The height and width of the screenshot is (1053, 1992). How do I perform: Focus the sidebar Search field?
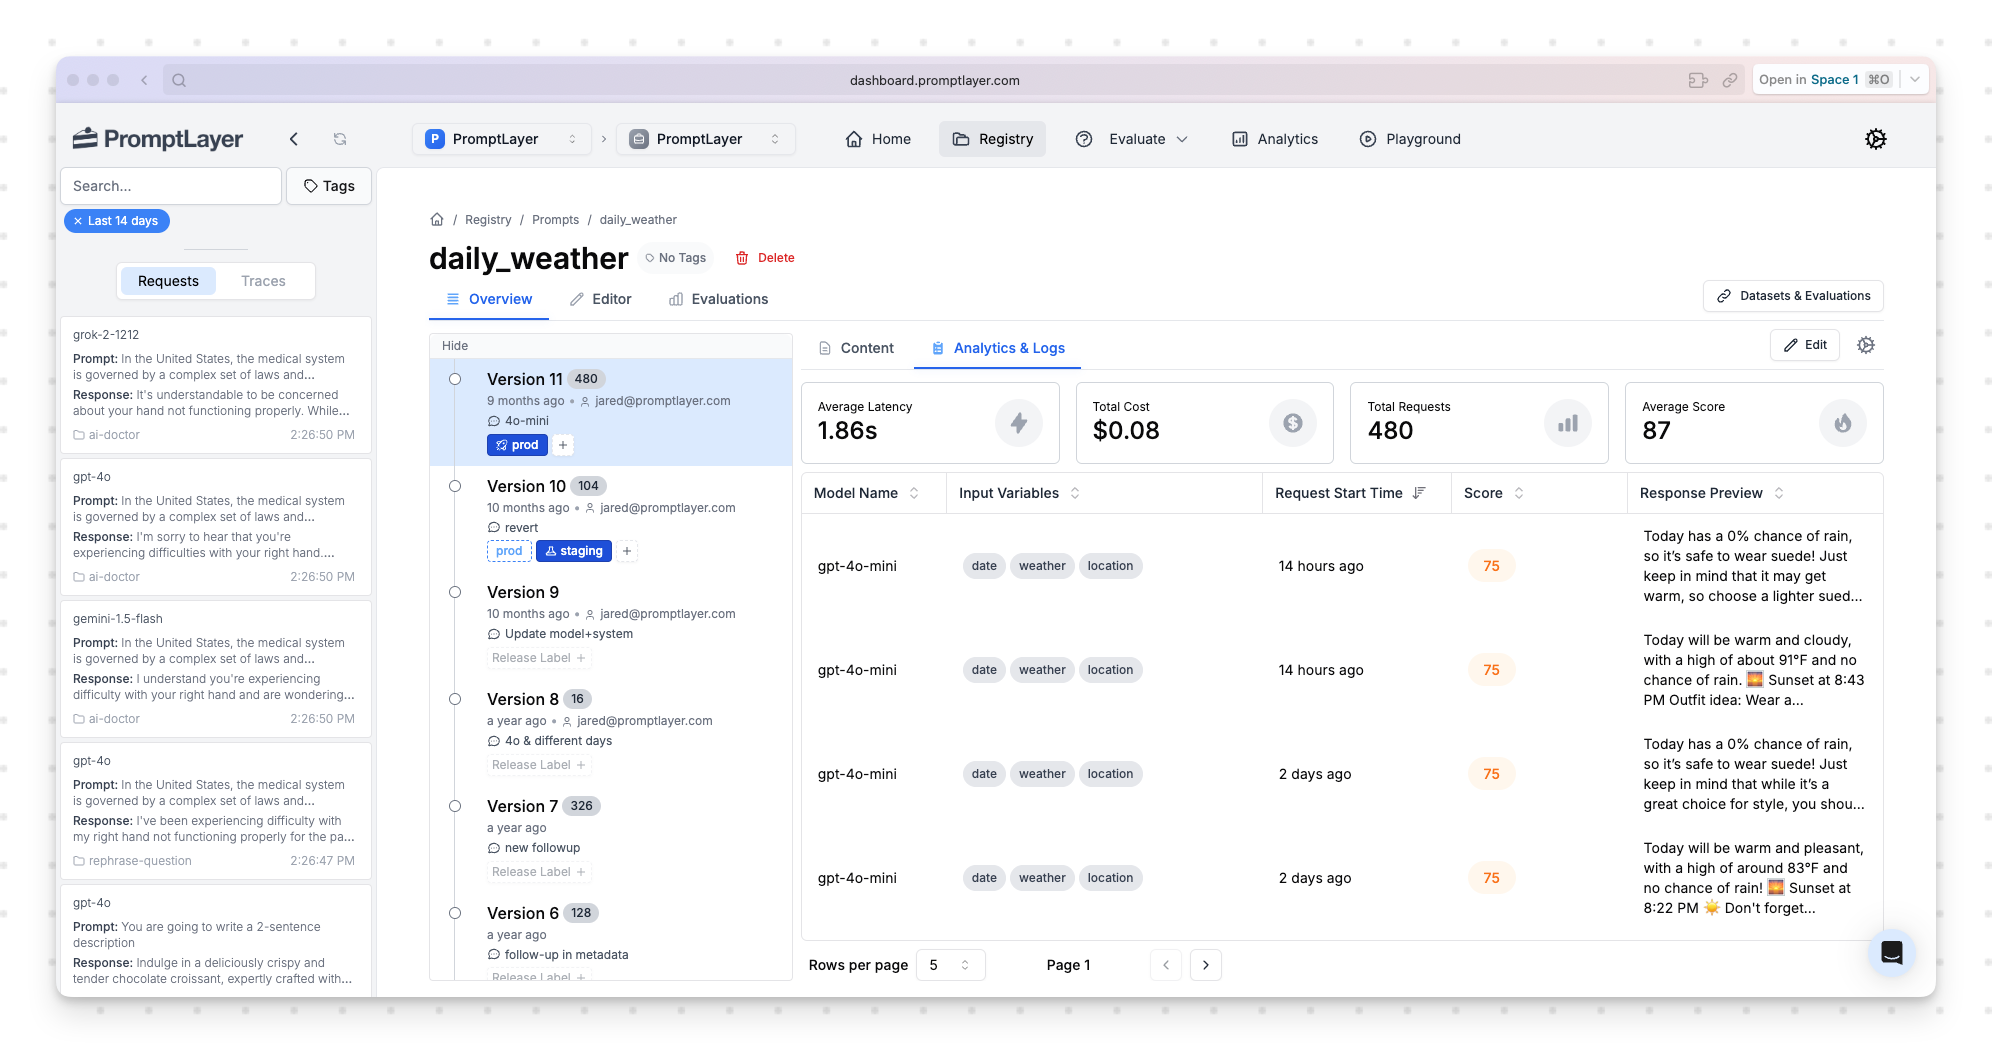(171, 186)
